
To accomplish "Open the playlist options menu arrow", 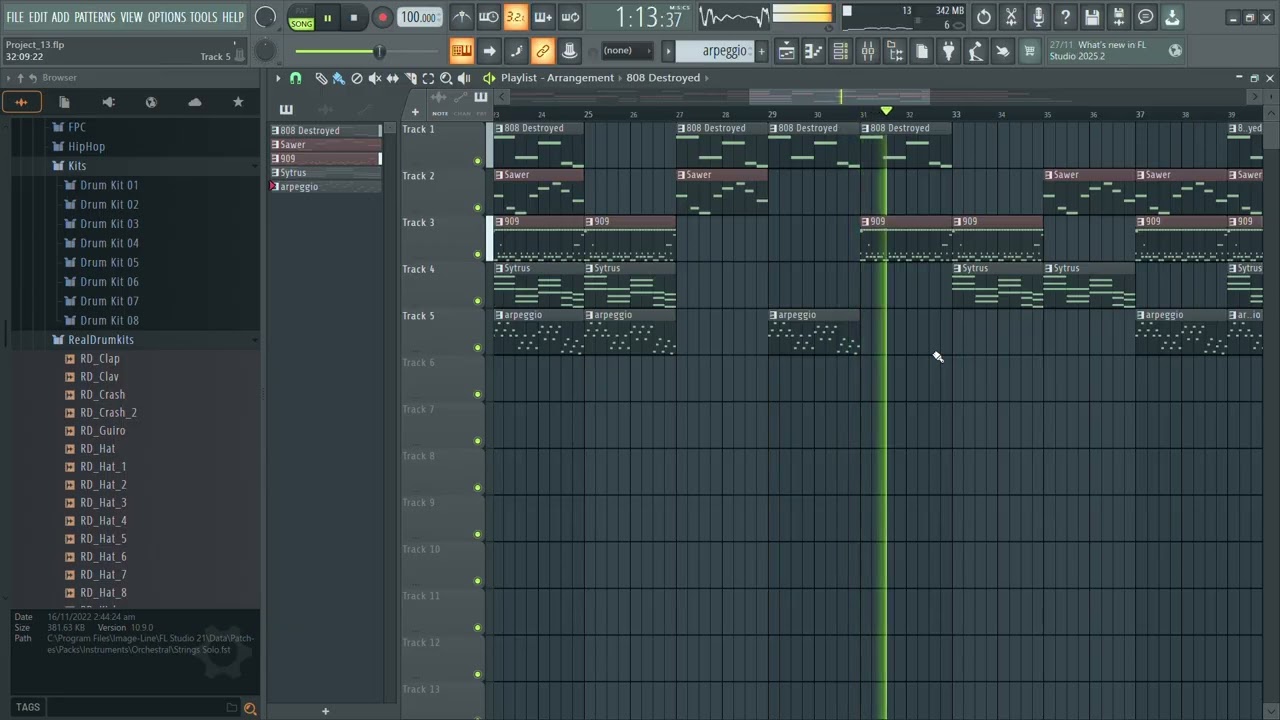I will (x=279, y=78).
